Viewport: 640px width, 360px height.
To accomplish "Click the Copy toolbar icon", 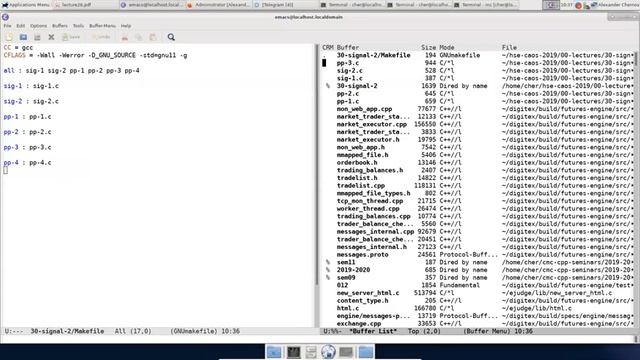I will 139,37.
